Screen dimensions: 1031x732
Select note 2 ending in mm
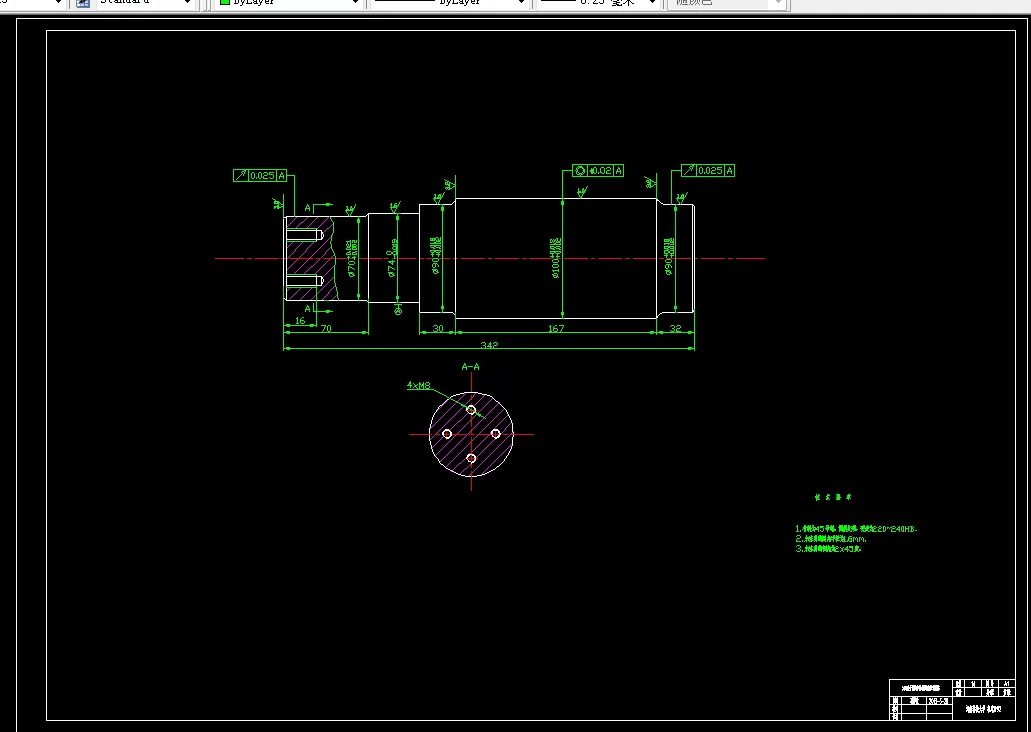(831, 539)
